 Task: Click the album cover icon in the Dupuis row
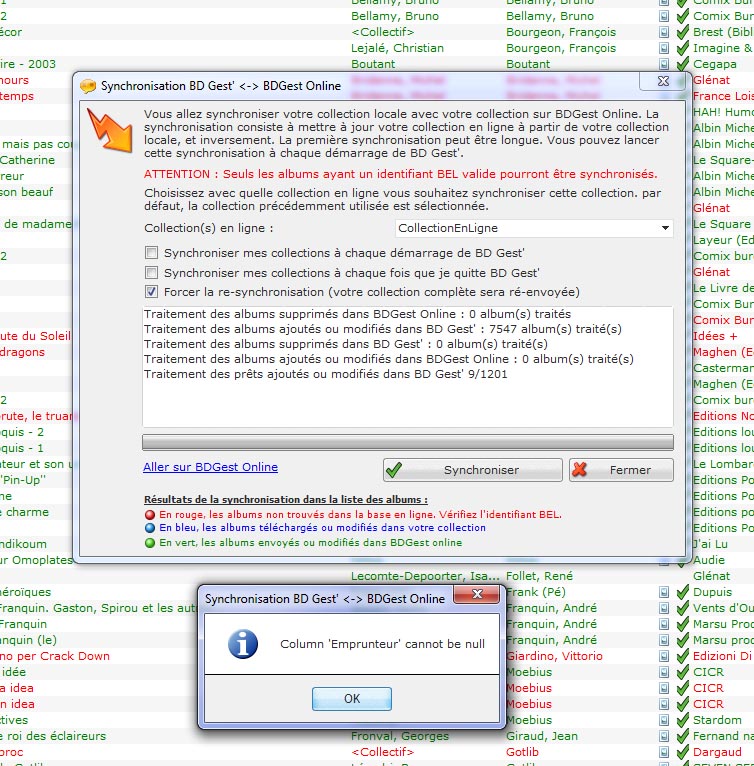(664, 592)
